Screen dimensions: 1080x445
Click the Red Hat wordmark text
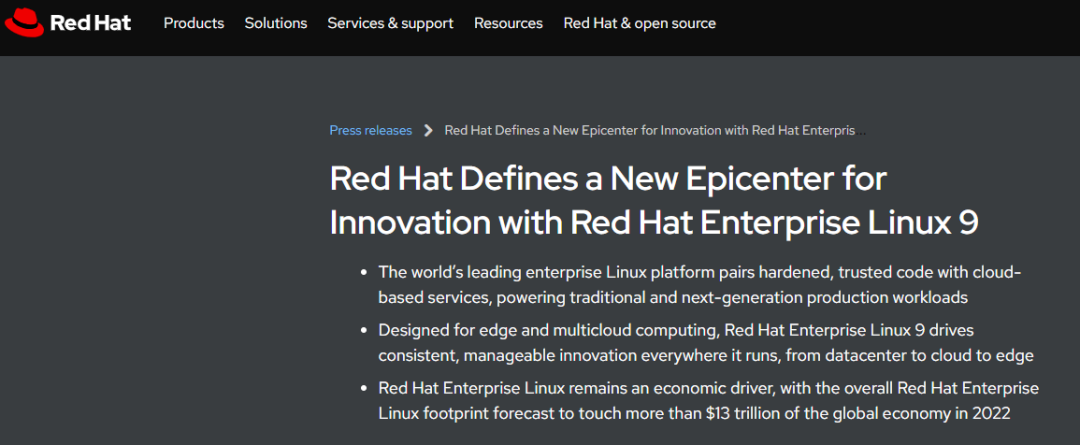[90, 23]
